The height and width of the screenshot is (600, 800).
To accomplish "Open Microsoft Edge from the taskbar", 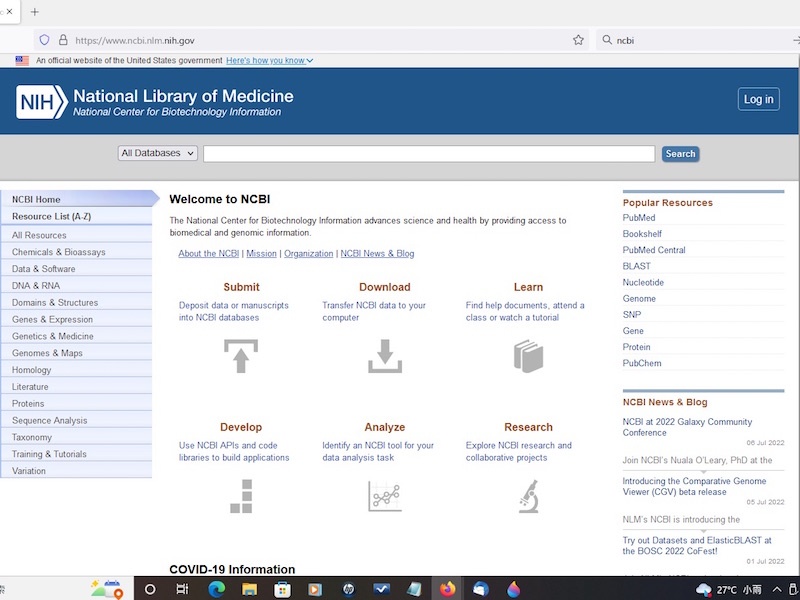I will (x=217, y=589).
